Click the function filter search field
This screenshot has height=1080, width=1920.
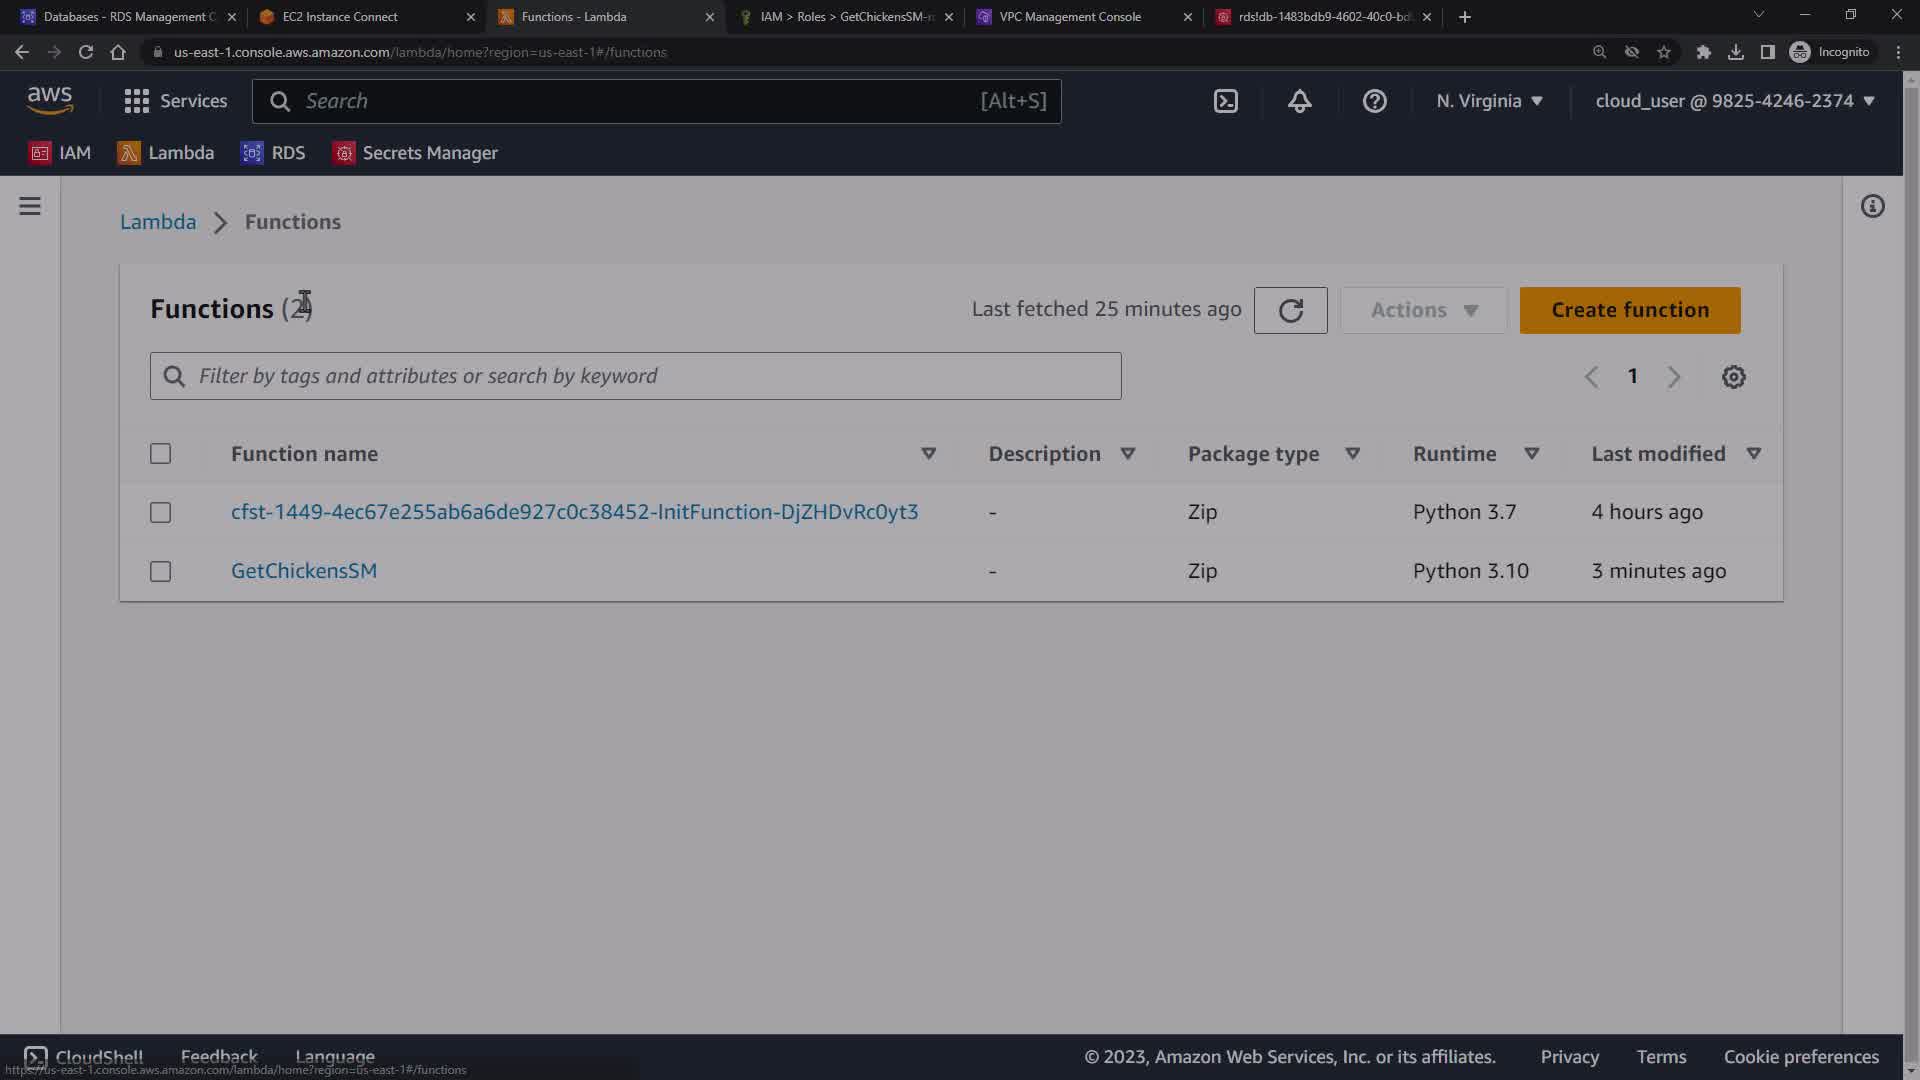pyautogui.click(x=635, y=376)
